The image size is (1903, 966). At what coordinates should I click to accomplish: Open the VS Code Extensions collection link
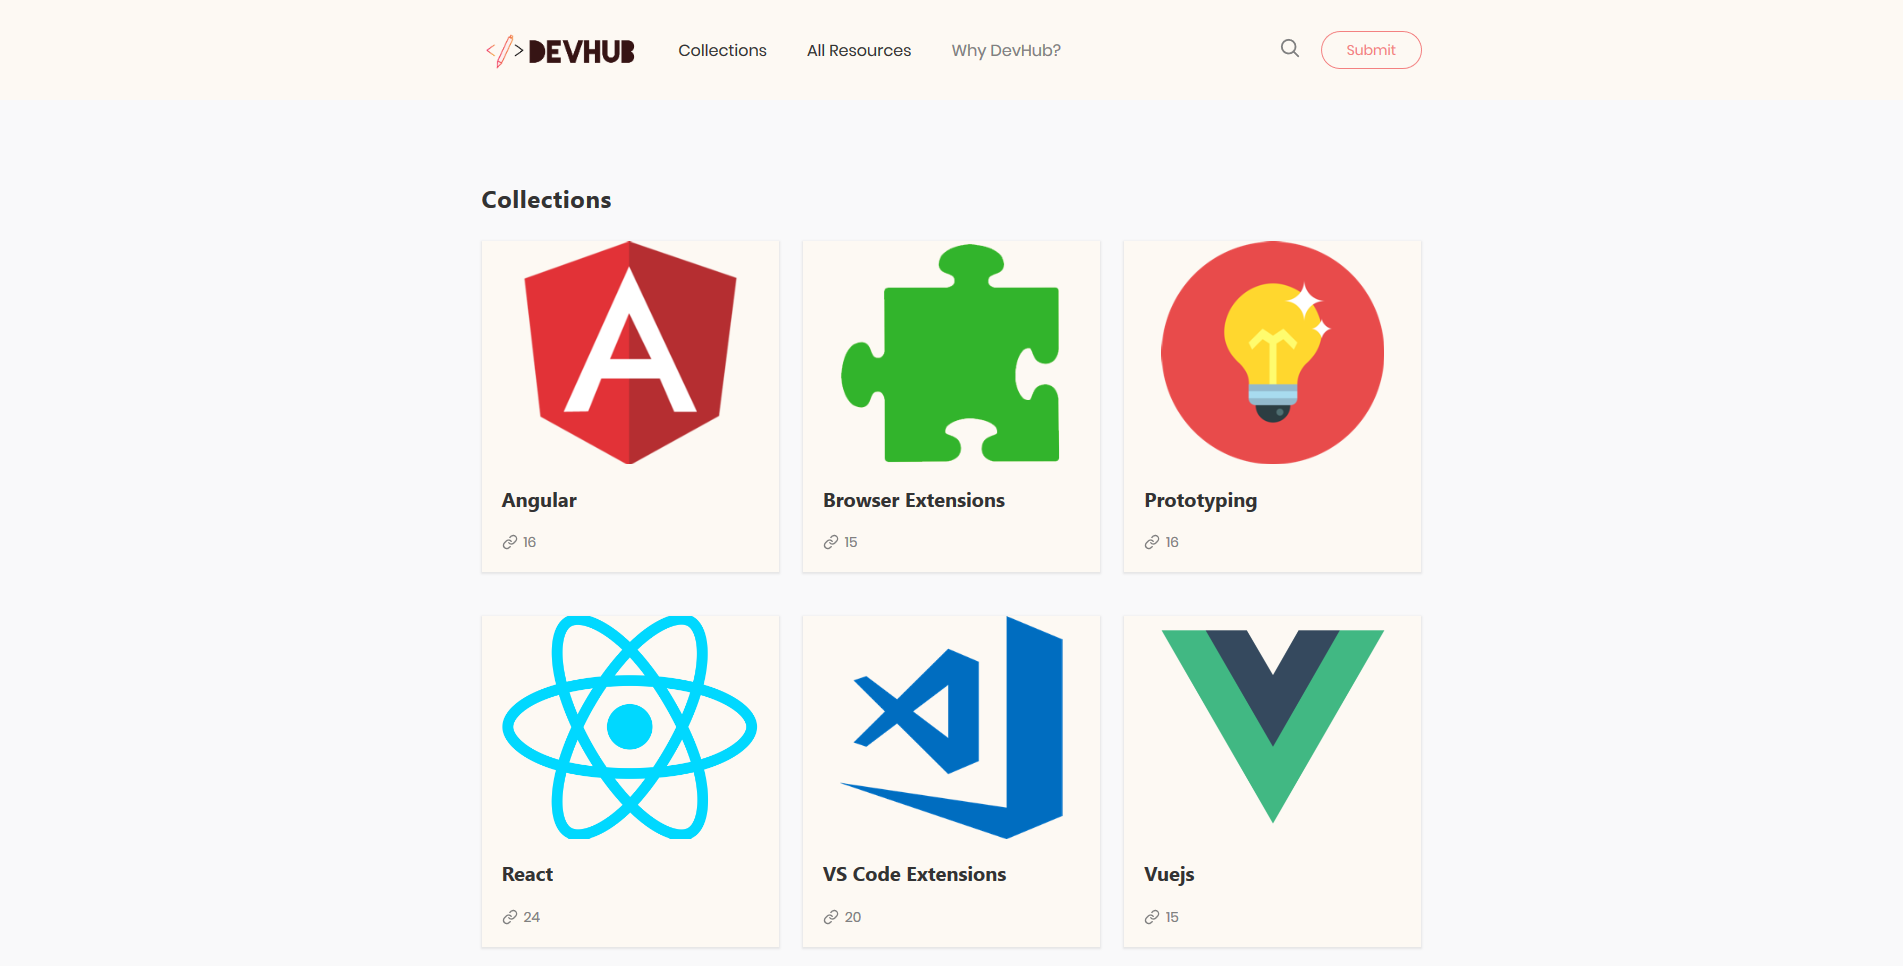tap(913, 873)
